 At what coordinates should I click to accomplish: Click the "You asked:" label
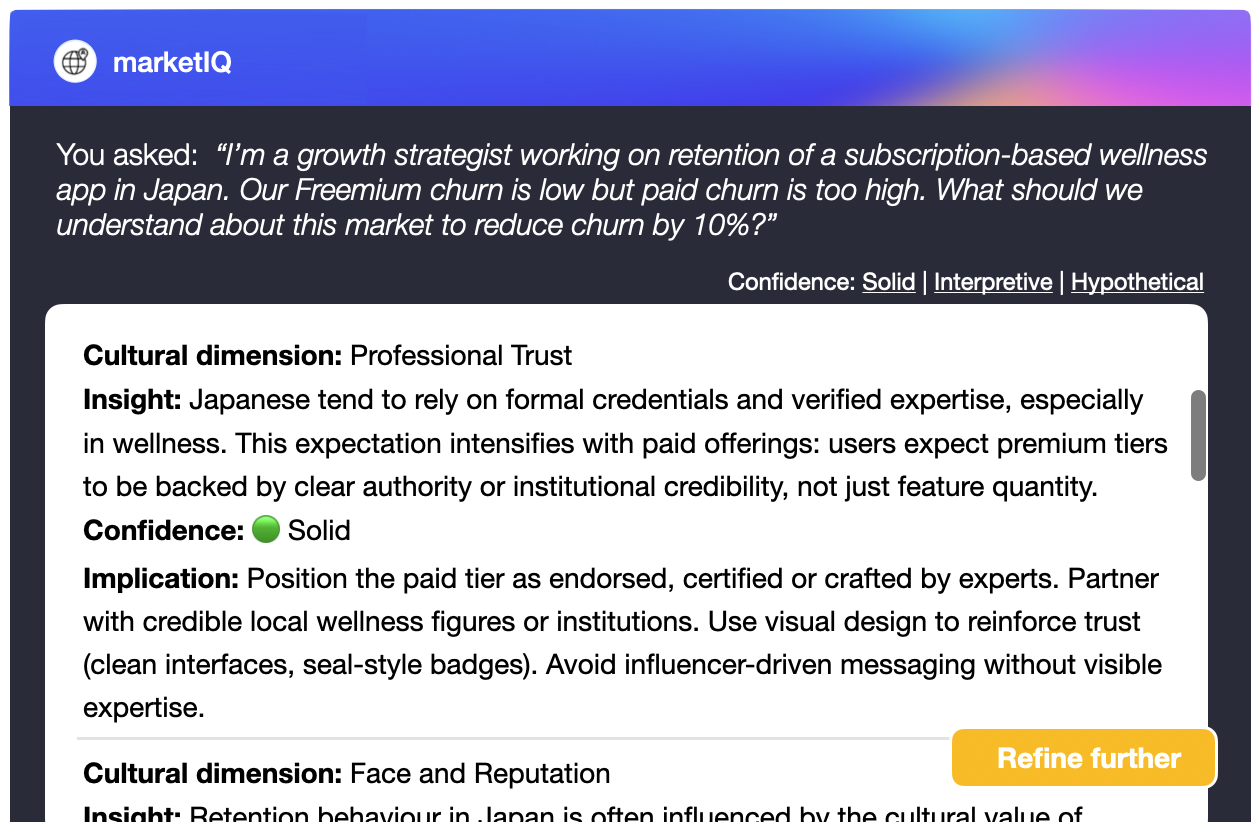click(127, 156)
